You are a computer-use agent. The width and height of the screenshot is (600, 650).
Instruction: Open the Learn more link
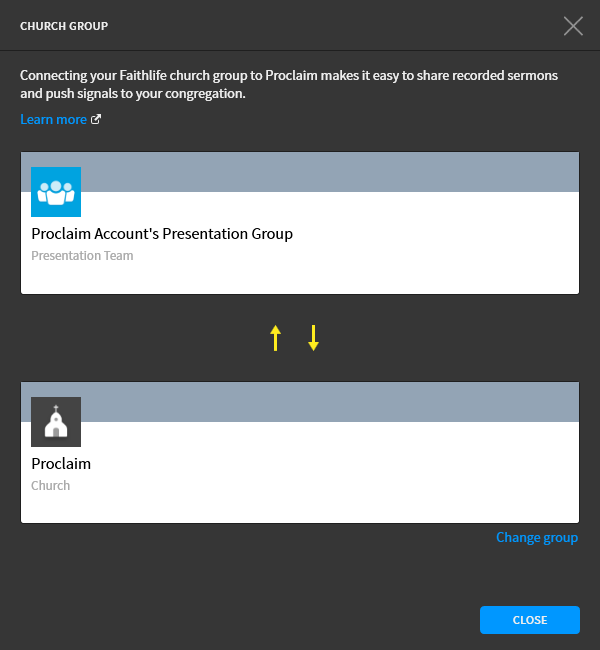pos(53,120)
